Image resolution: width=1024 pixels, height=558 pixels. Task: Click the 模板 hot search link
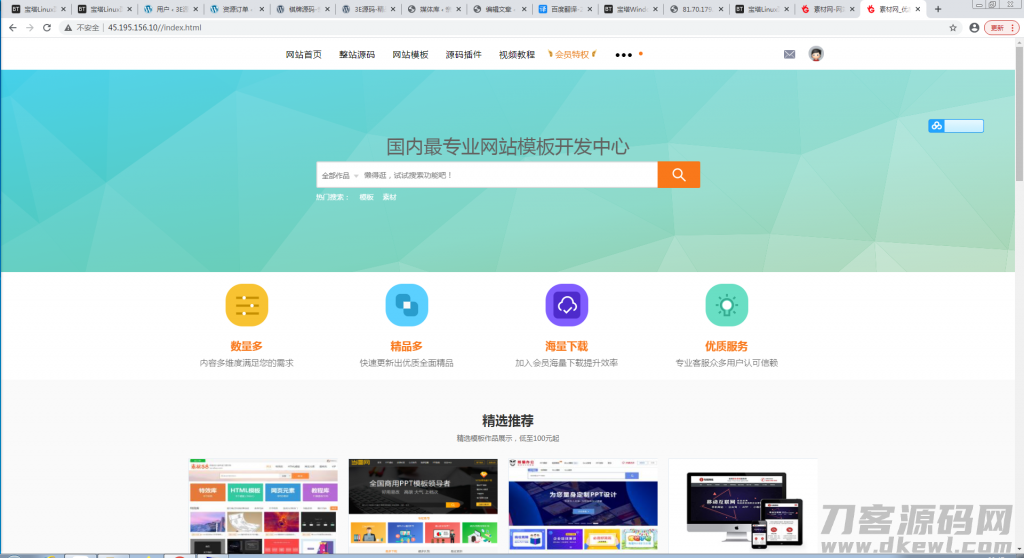(366, 197)
